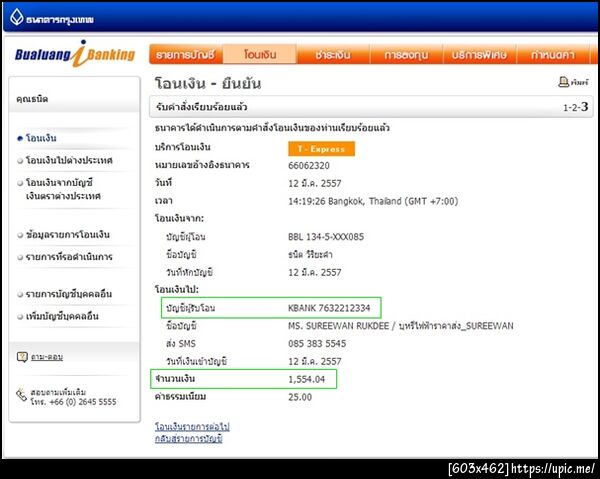Screen dimensions: 600x479
Task: Open โอนเงินจากบัญชีเงินตราต่างประเทศ sidebar link
Action: (x=63, y=189)
